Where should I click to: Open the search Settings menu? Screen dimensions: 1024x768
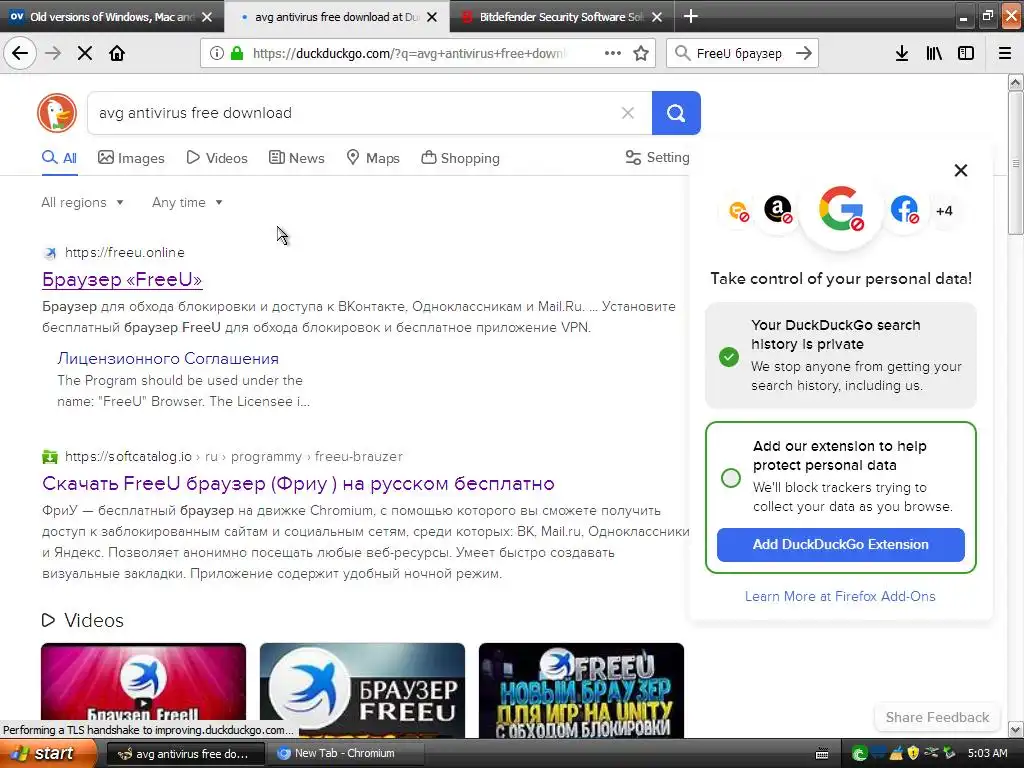657,157
